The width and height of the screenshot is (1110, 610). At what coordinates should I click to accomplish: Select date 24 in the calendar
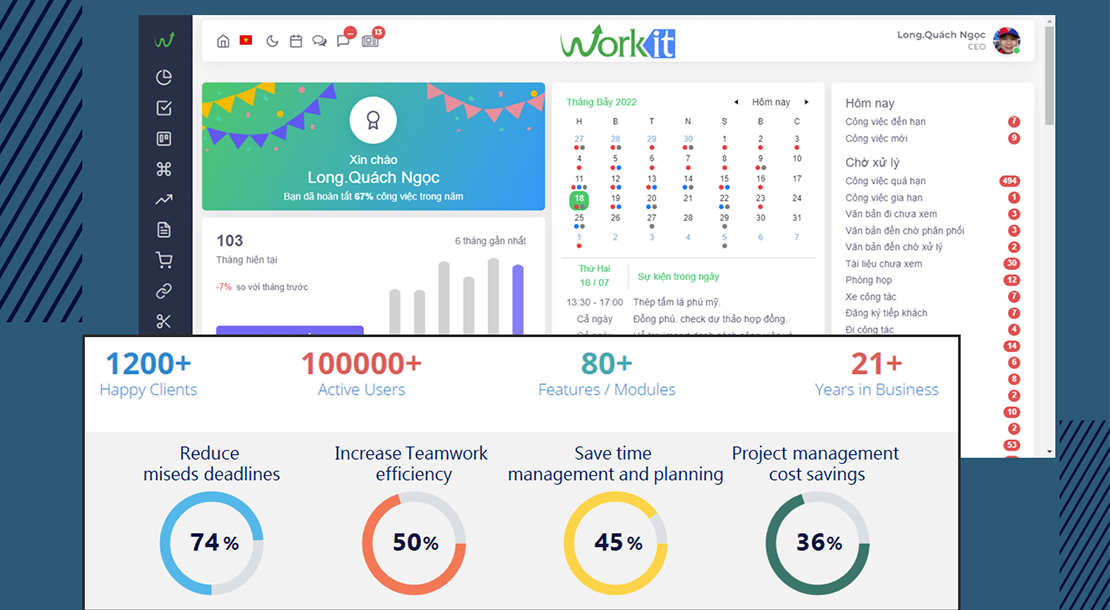pyautogui.click(x=796, y=198)
